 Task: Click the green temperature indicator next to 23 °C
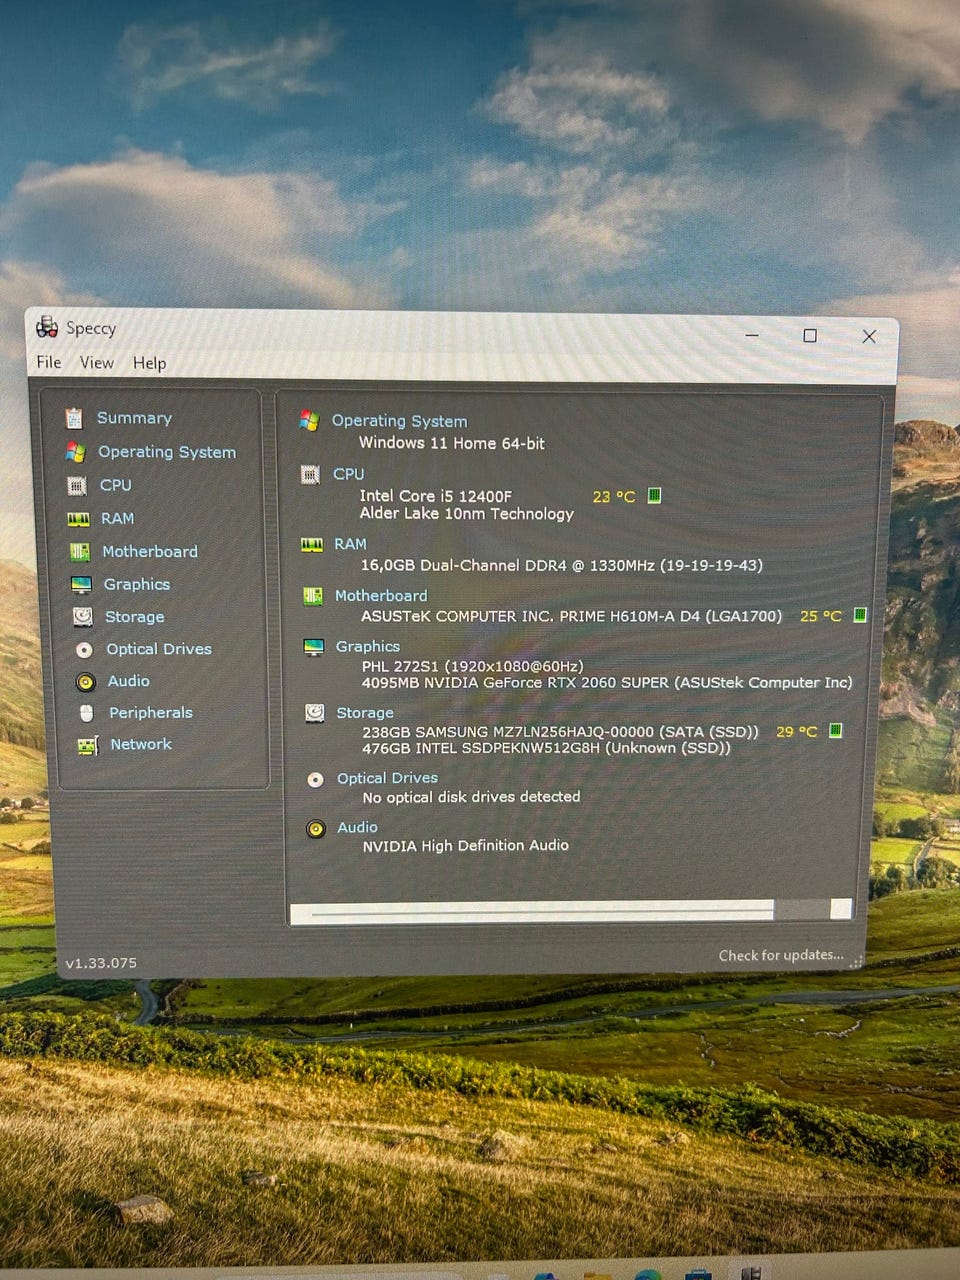[654, 495]
